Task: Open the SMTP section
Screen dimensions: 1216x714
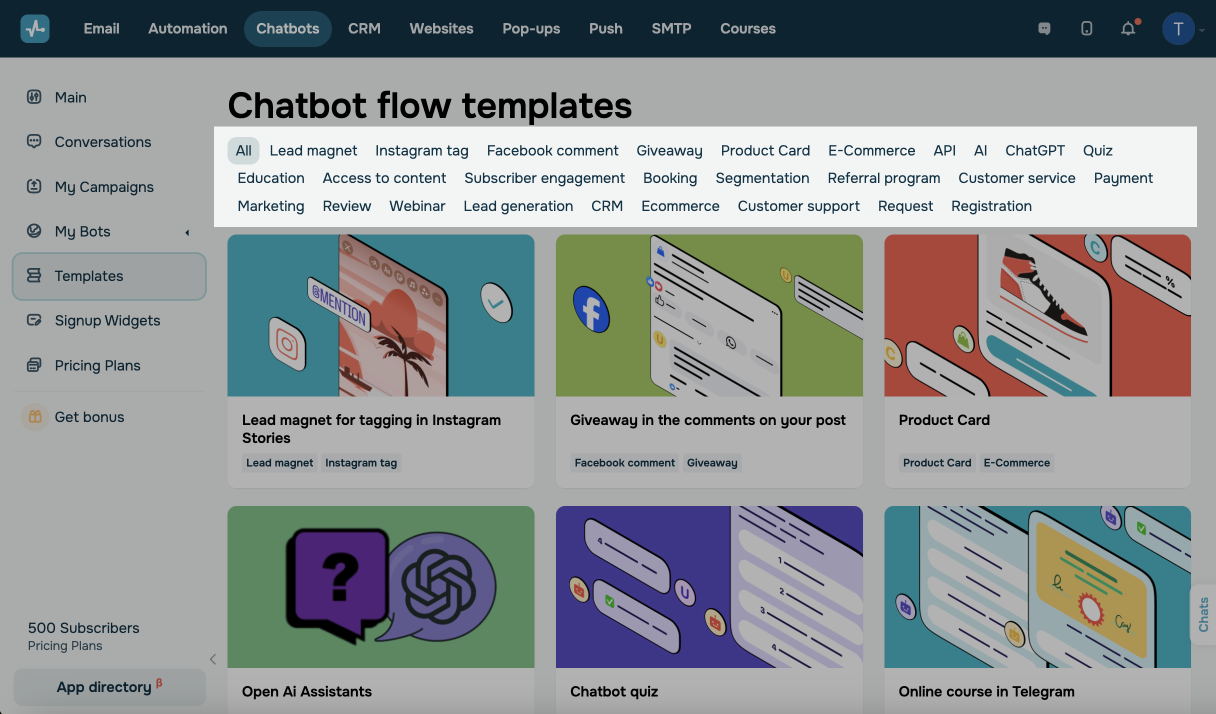Action: pos(672,28)
